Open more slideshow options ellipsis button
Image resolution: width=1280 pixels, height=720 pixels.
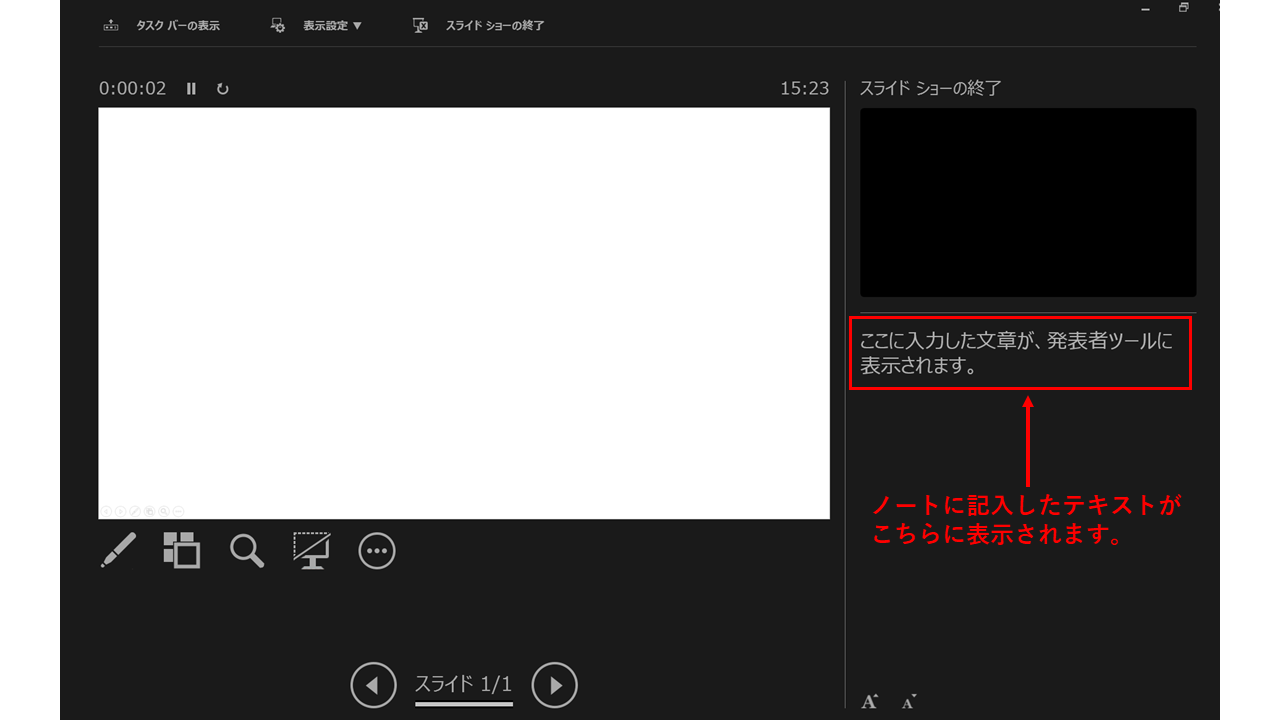coord(377,551)
